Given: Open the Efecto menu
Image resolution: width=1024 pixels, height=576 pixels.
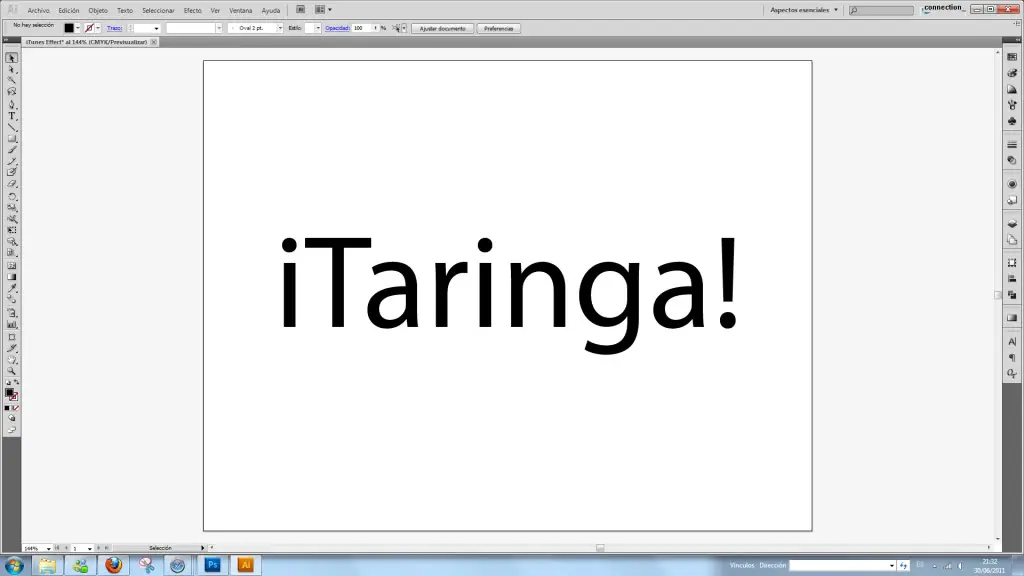Looking at the screenshot, I should 192,10.
